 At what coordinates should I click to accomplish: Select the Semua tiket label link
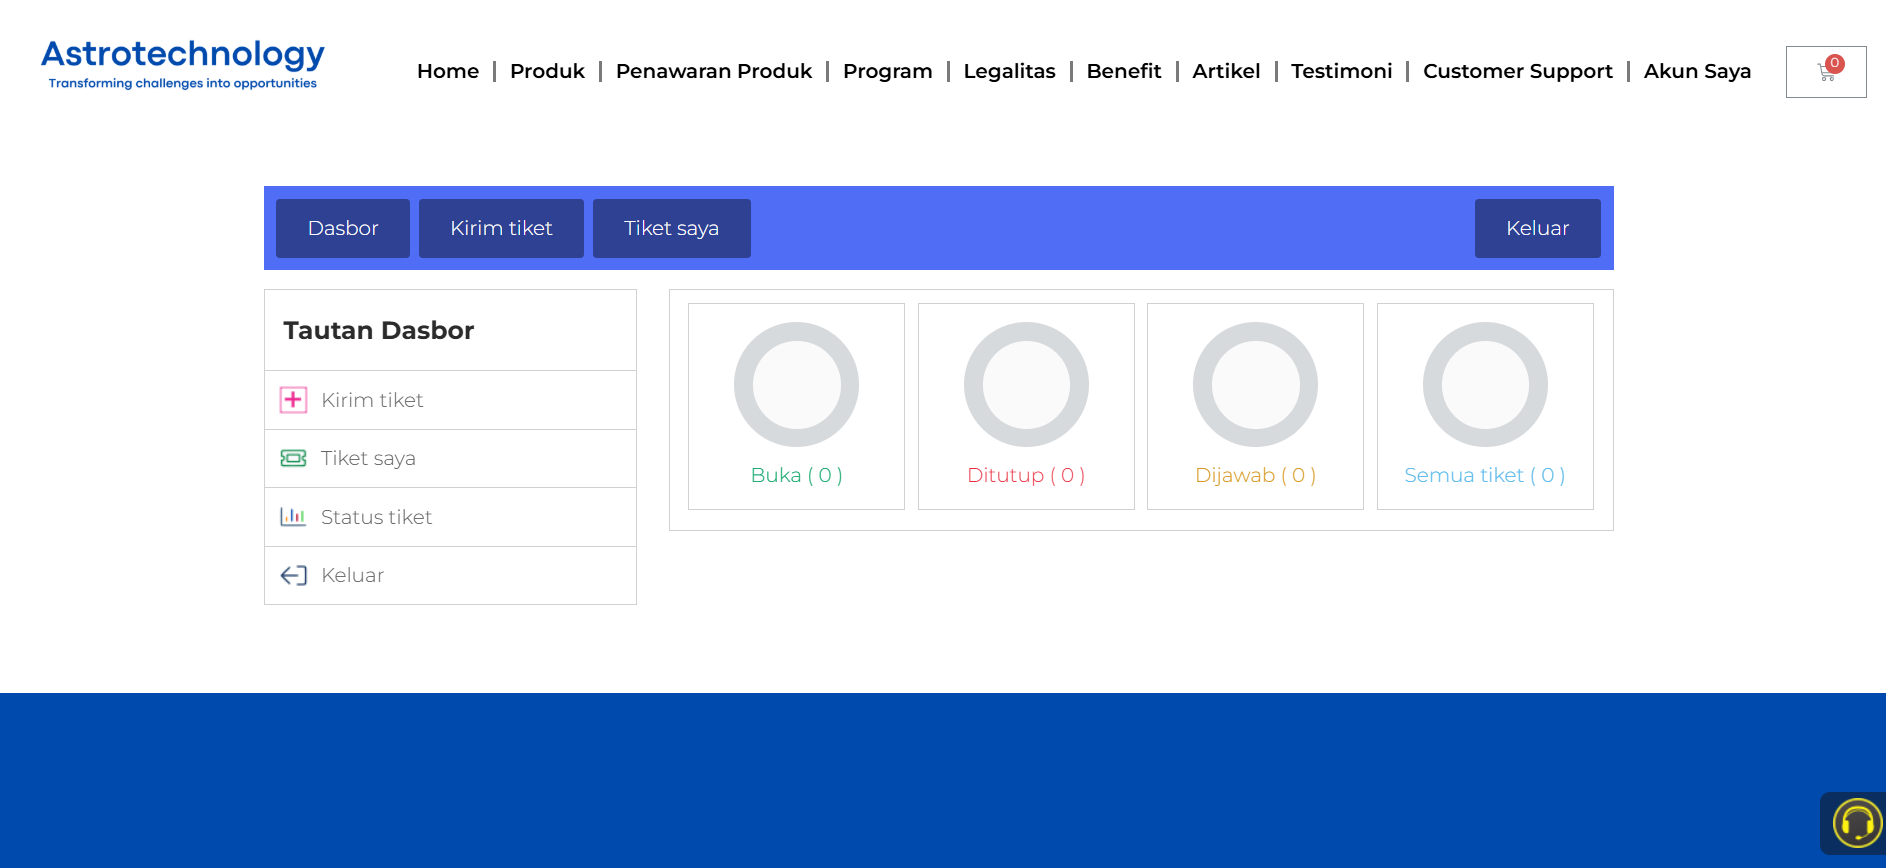pyautogui.click(x=1484, y=475)
